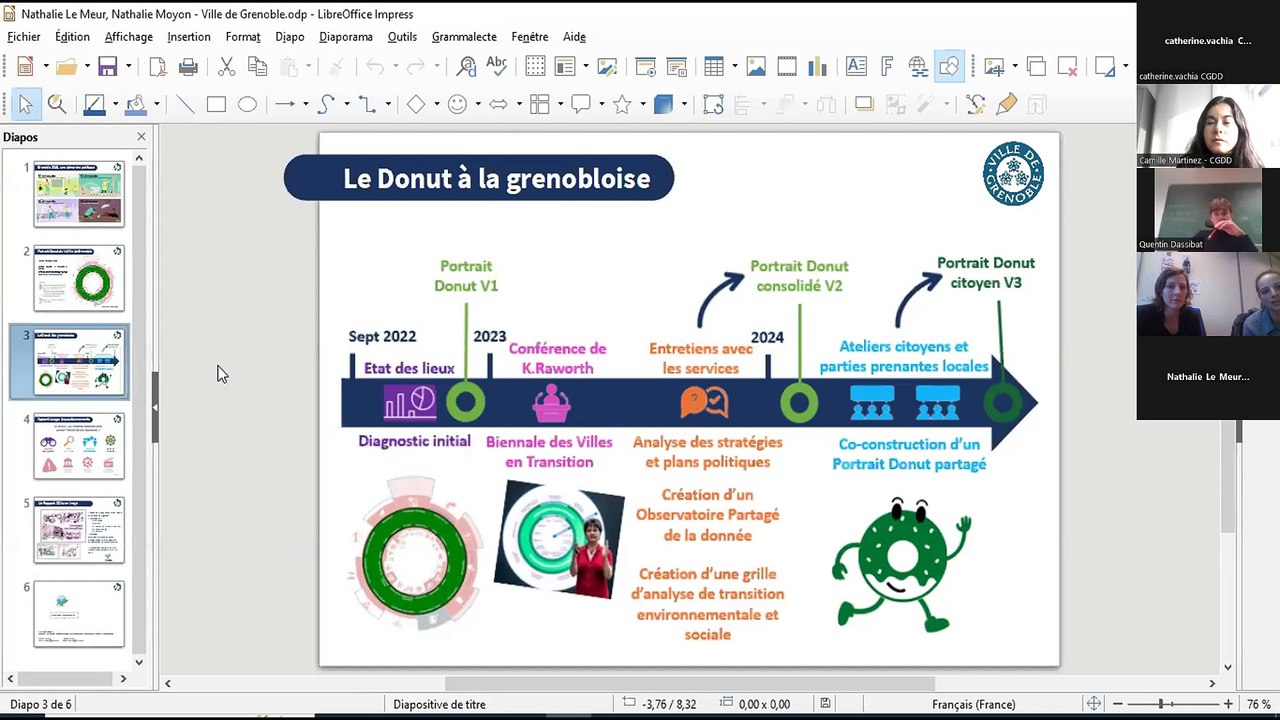Insert Hyperlink globe icon
Viewport: 1280px width, 720px height.
click(917, 67)
